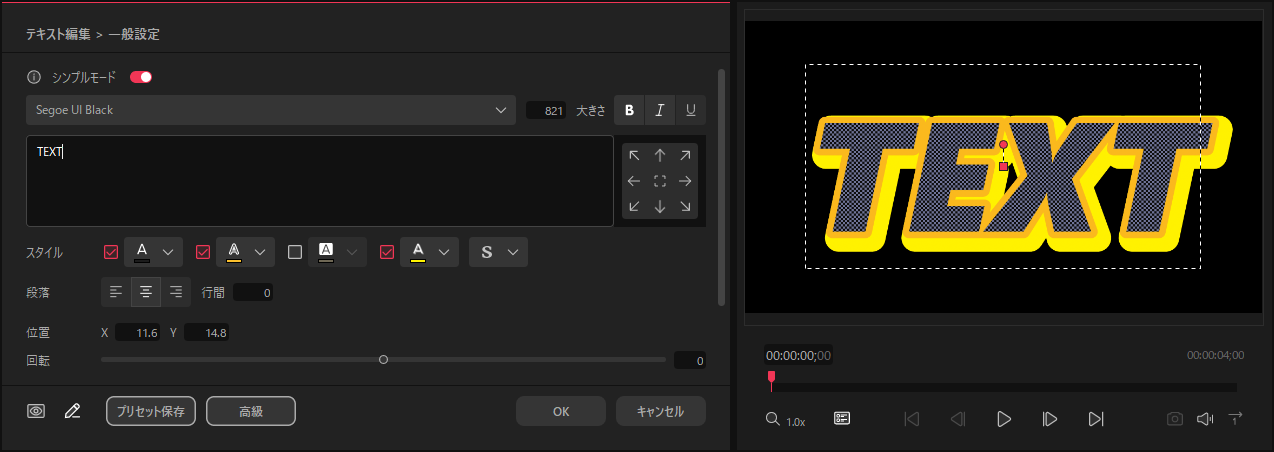Open the Segoe UI Black font dropdown
Image resolution: width=1274 pixels, height=452 pixels.
pos(271,110)
